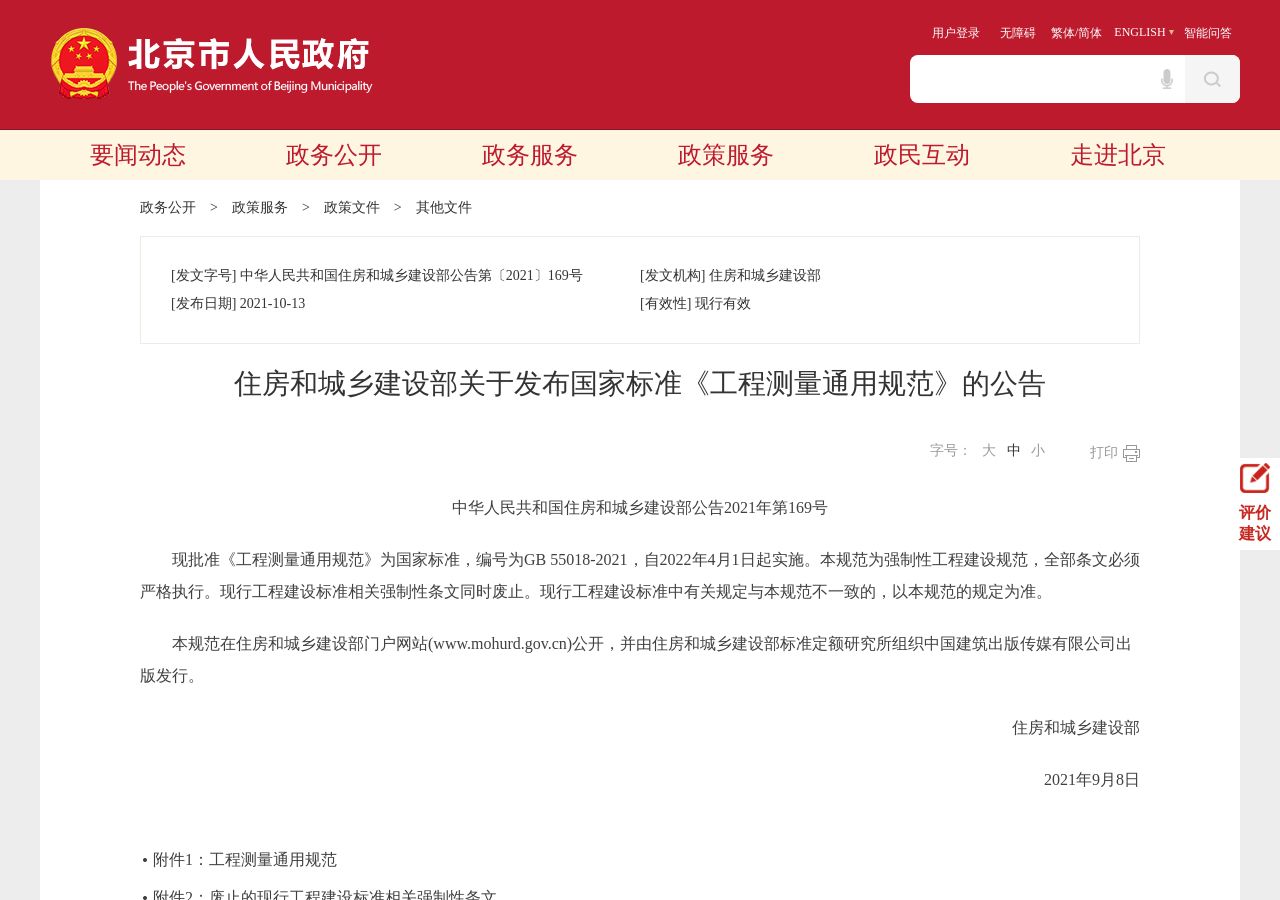This screenshot has width=1280, height=900.
Task: Select small font size 小
Action: [1038, 451]
